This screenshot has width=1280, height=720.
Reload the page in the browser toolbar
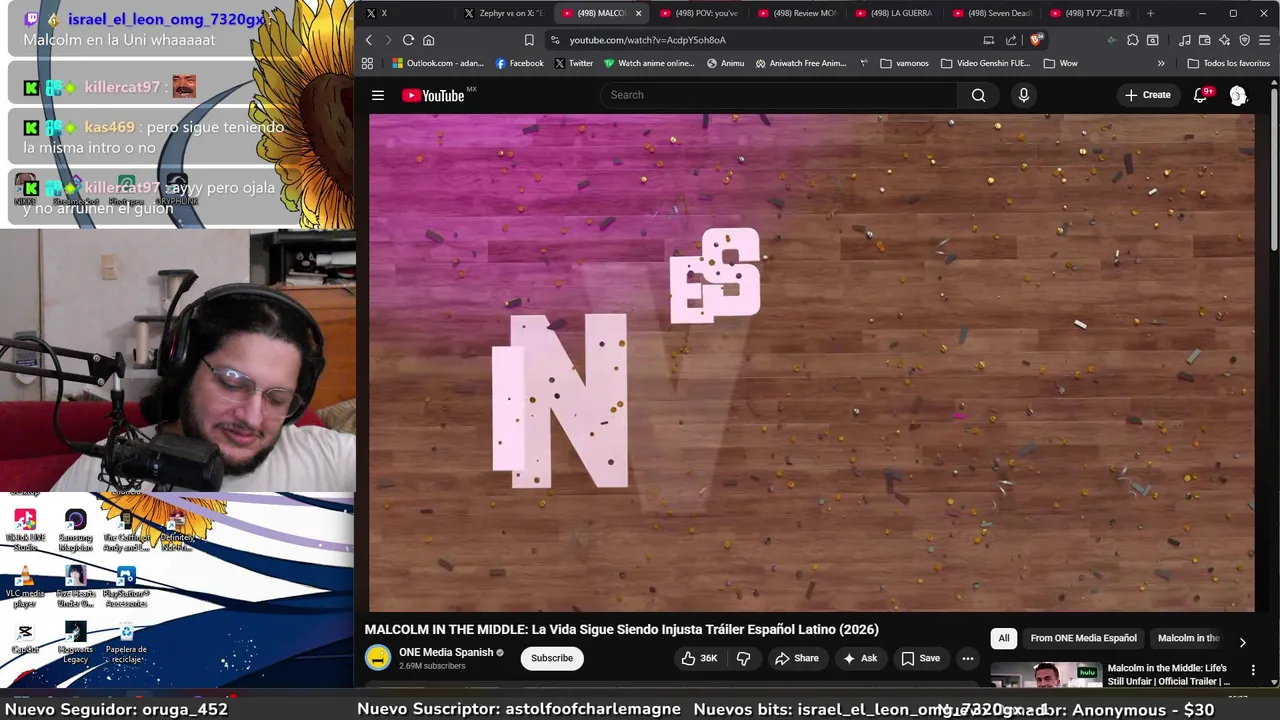click(x=408, y=40)
